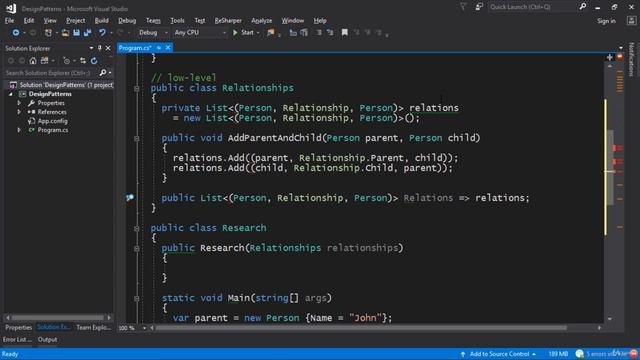Close the Program.cs editor tab
Screen dimensions: 640x360
(x=168, y=48)
